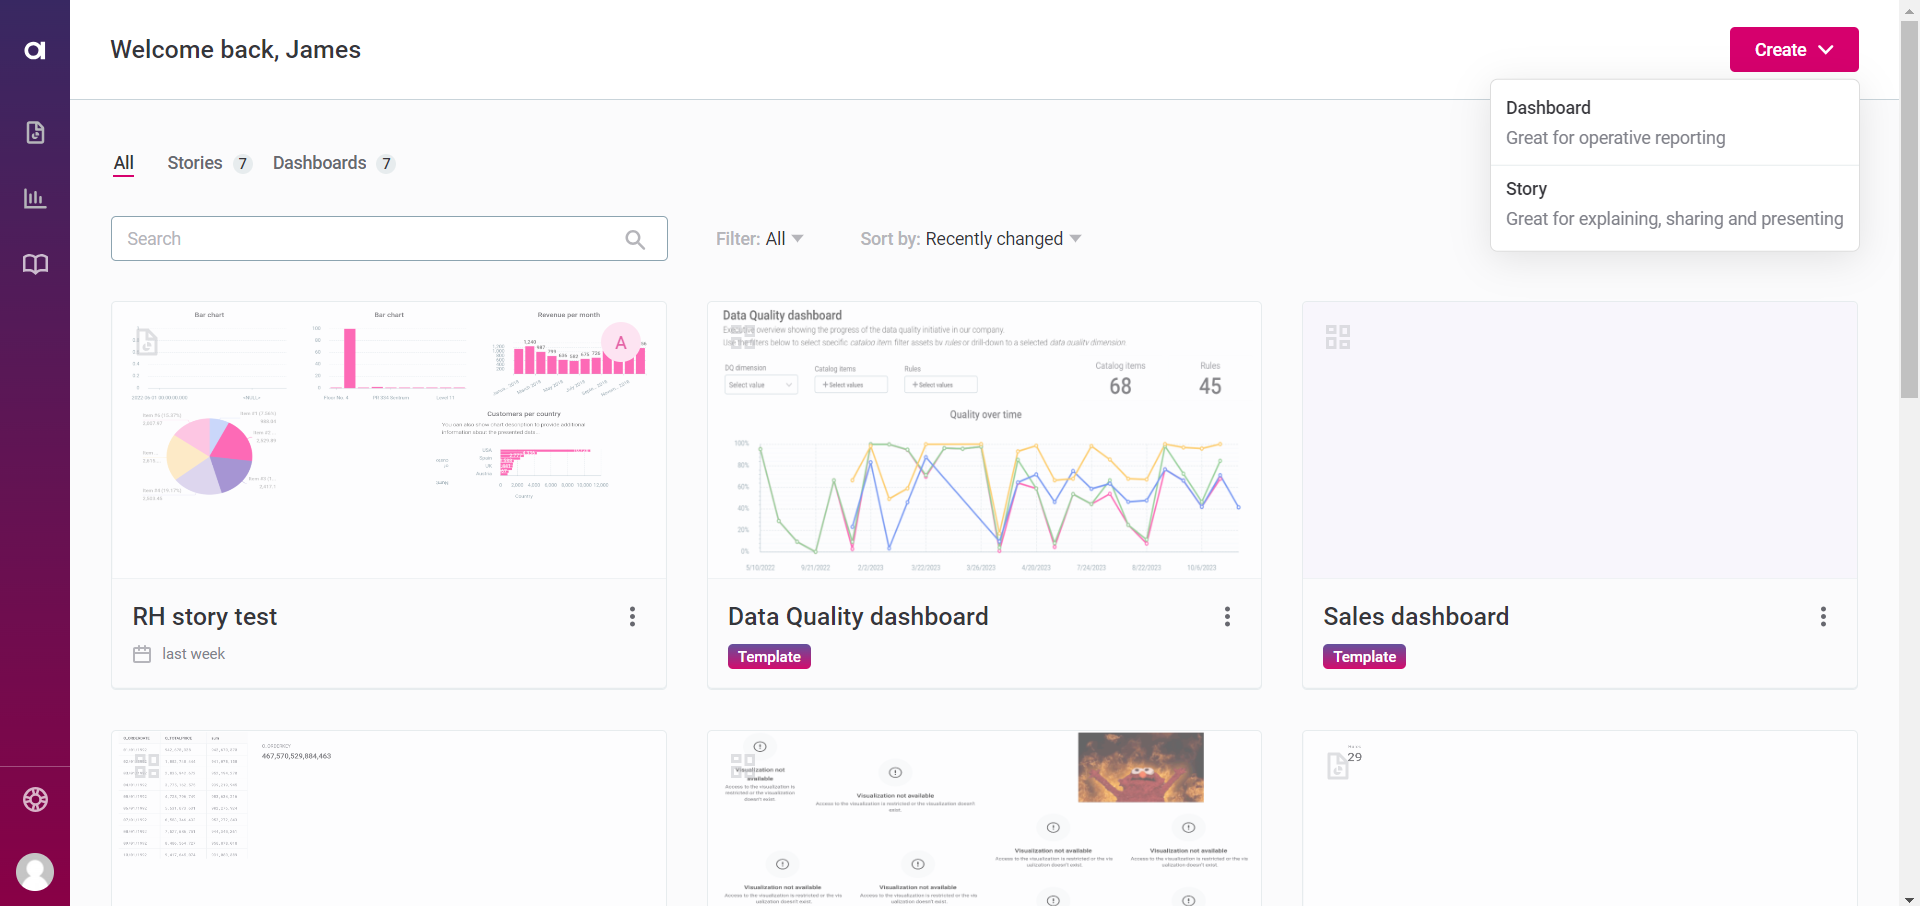Image resolution: width=1920 pixels, height=906 pixels.
Task: Click the help wheel icon near sidebar bottom
Action: [x=35, y=799]
